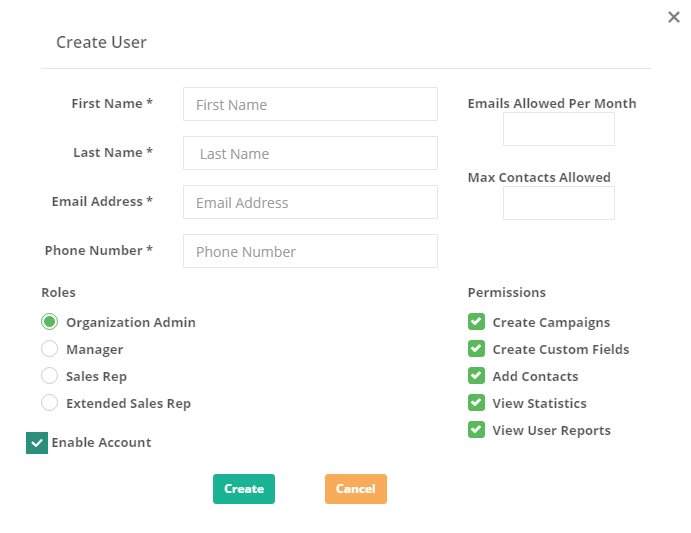Click the Email Address field
Viewport: 691px width, 533px height.
(310, 202)
